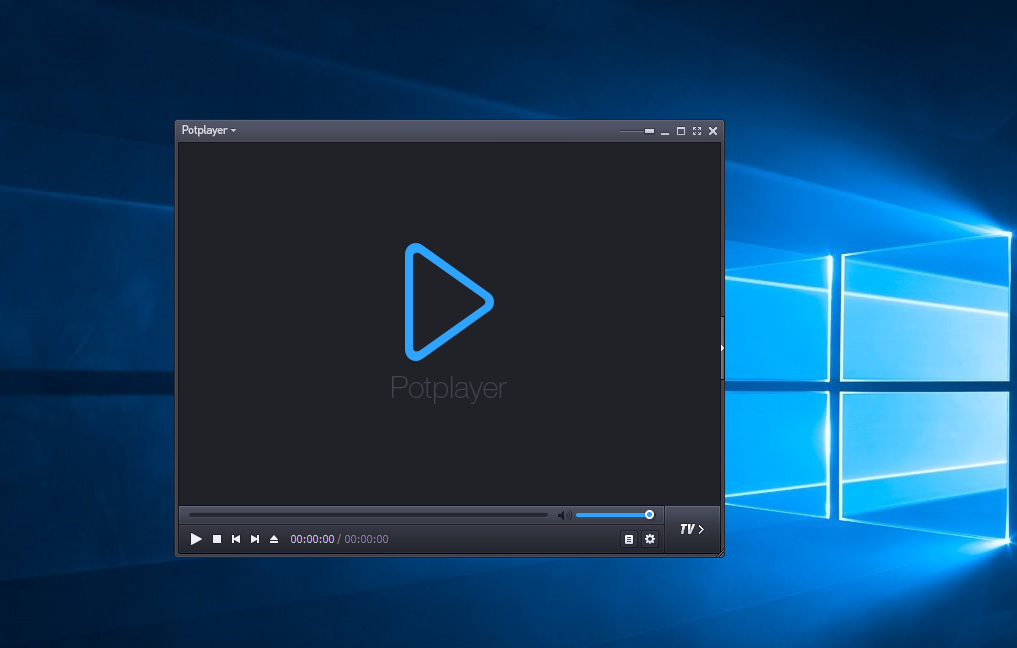
Task: Click the stop button
Action: point(217,539)
